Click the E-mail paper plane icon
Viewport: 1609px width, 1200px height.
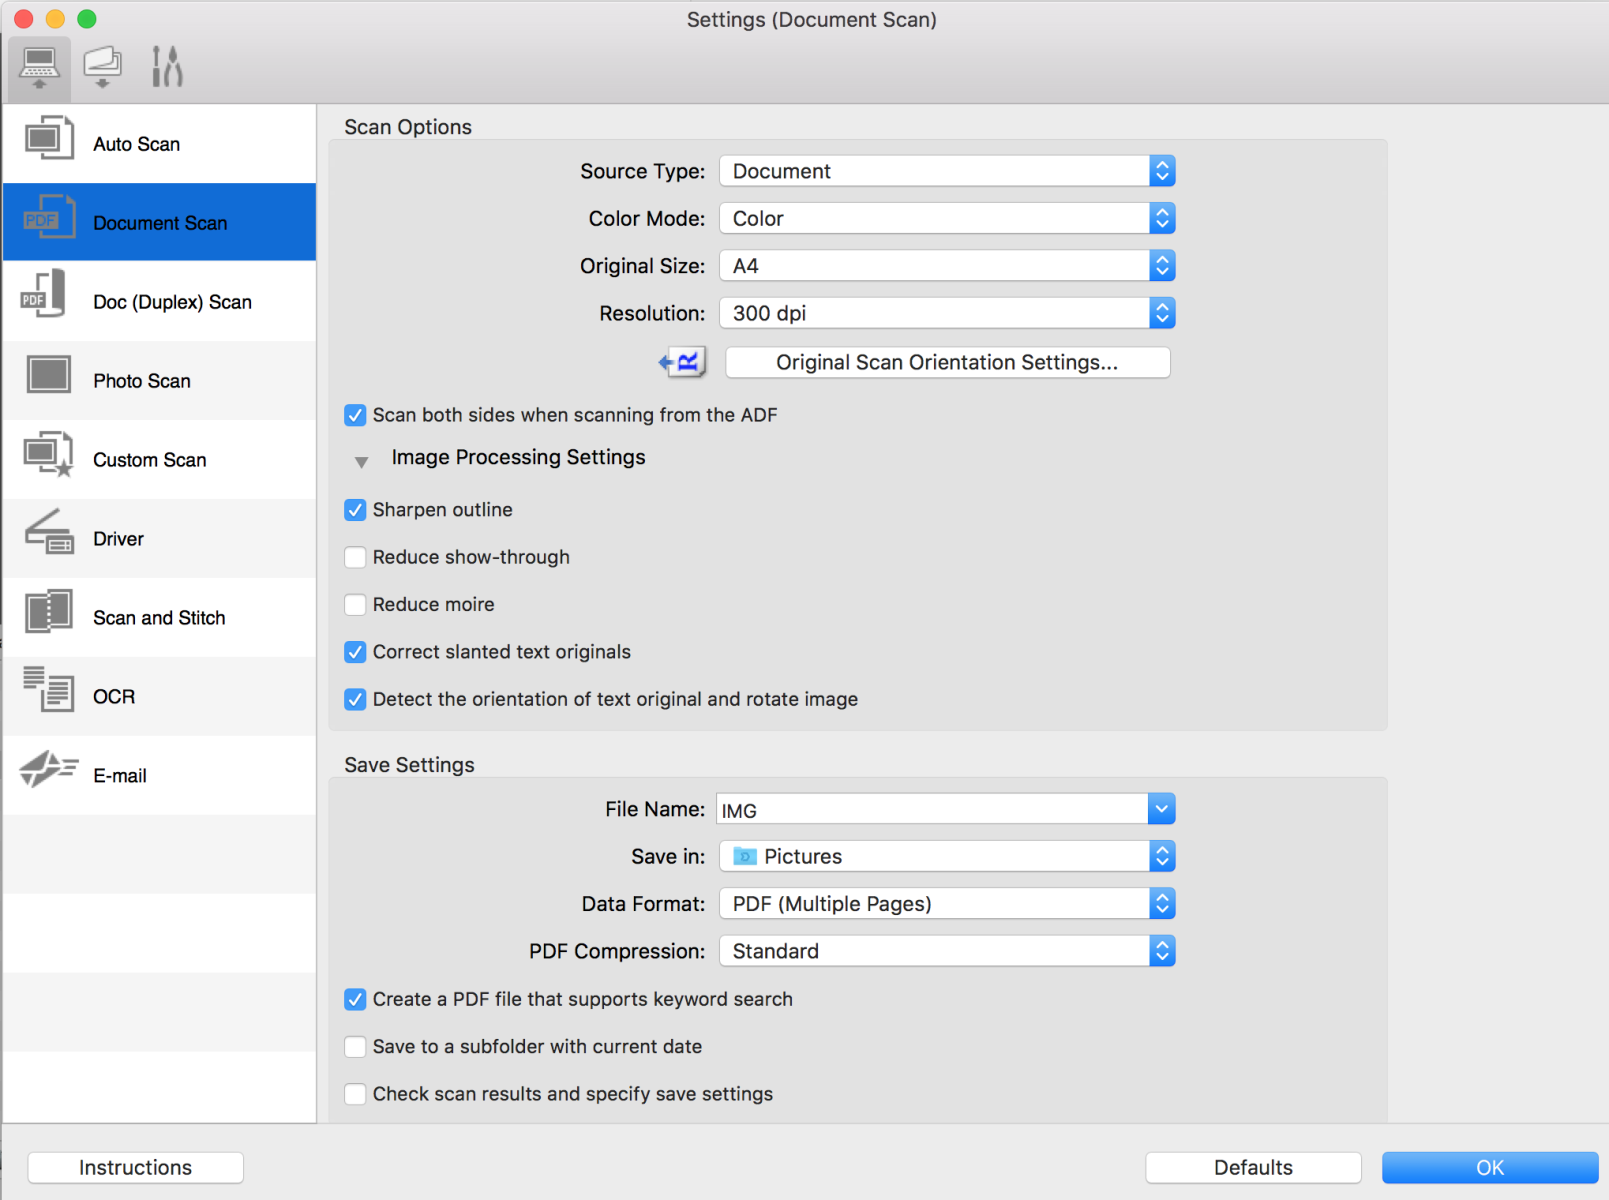pyautogui.click(x=49, y=769)
